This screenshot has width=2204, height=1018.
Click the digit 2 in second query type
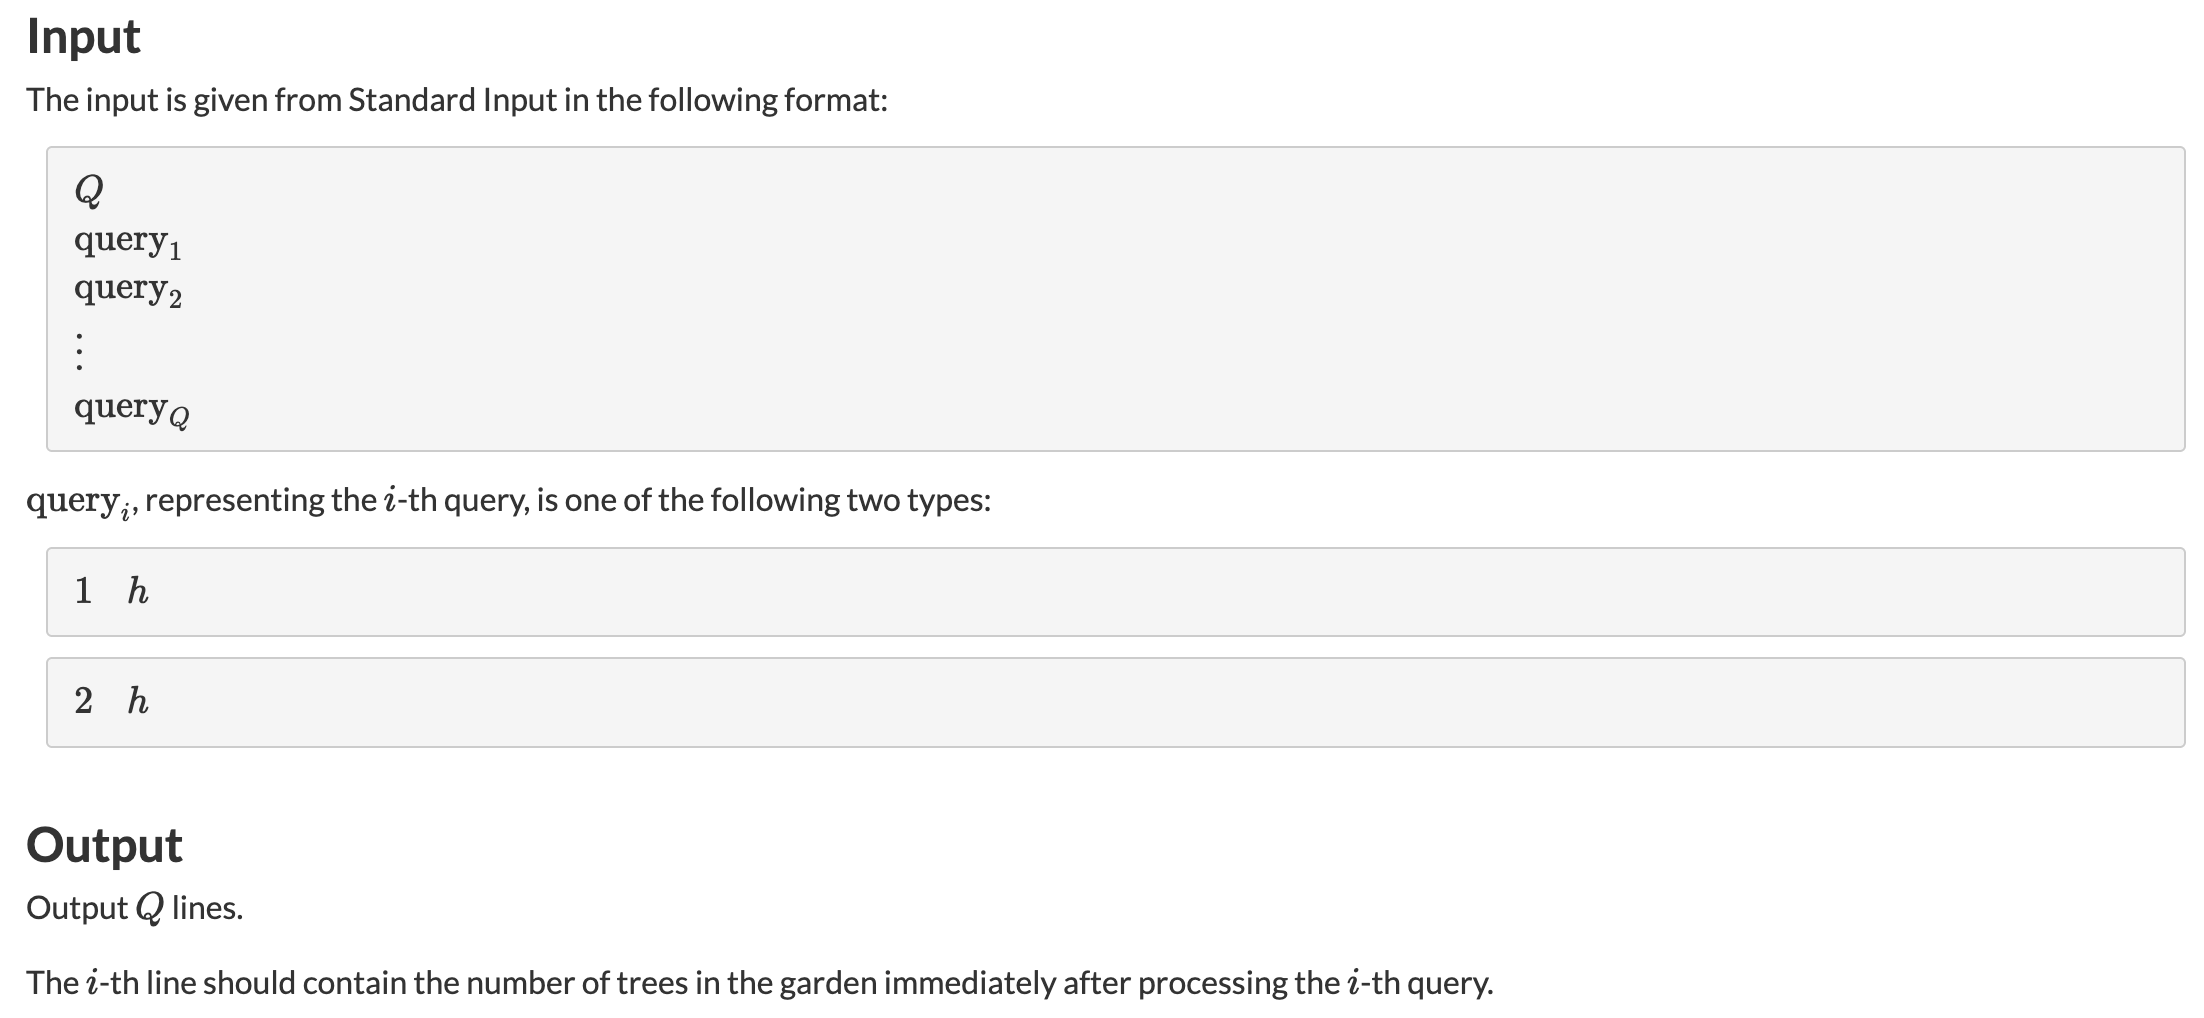point(83,701)
